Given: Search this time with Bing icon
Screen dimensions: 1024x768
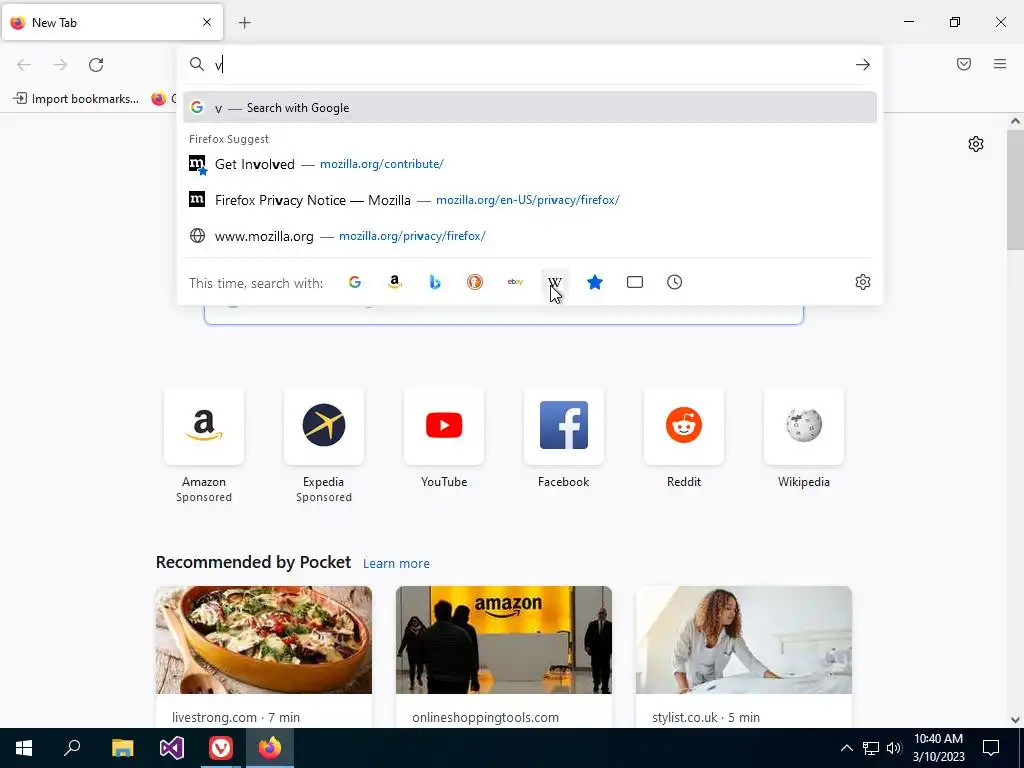Looking at the screenshot, I should (x=435, y=282).
